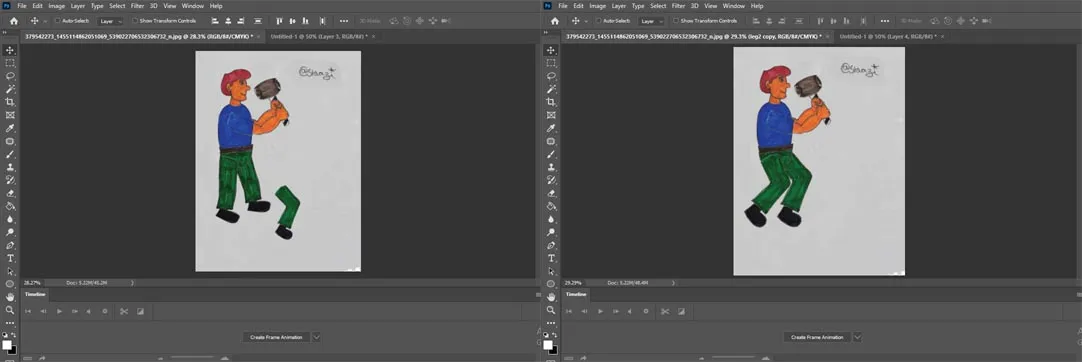Select the Paint Bucket tool in left window

click(x=10, y=206)
